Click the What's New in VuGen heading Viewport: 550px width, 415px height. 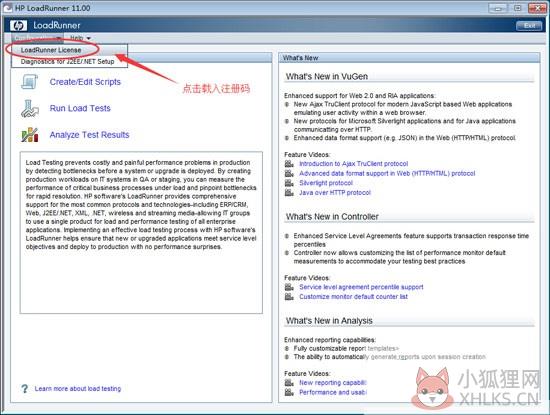point(327,76)
